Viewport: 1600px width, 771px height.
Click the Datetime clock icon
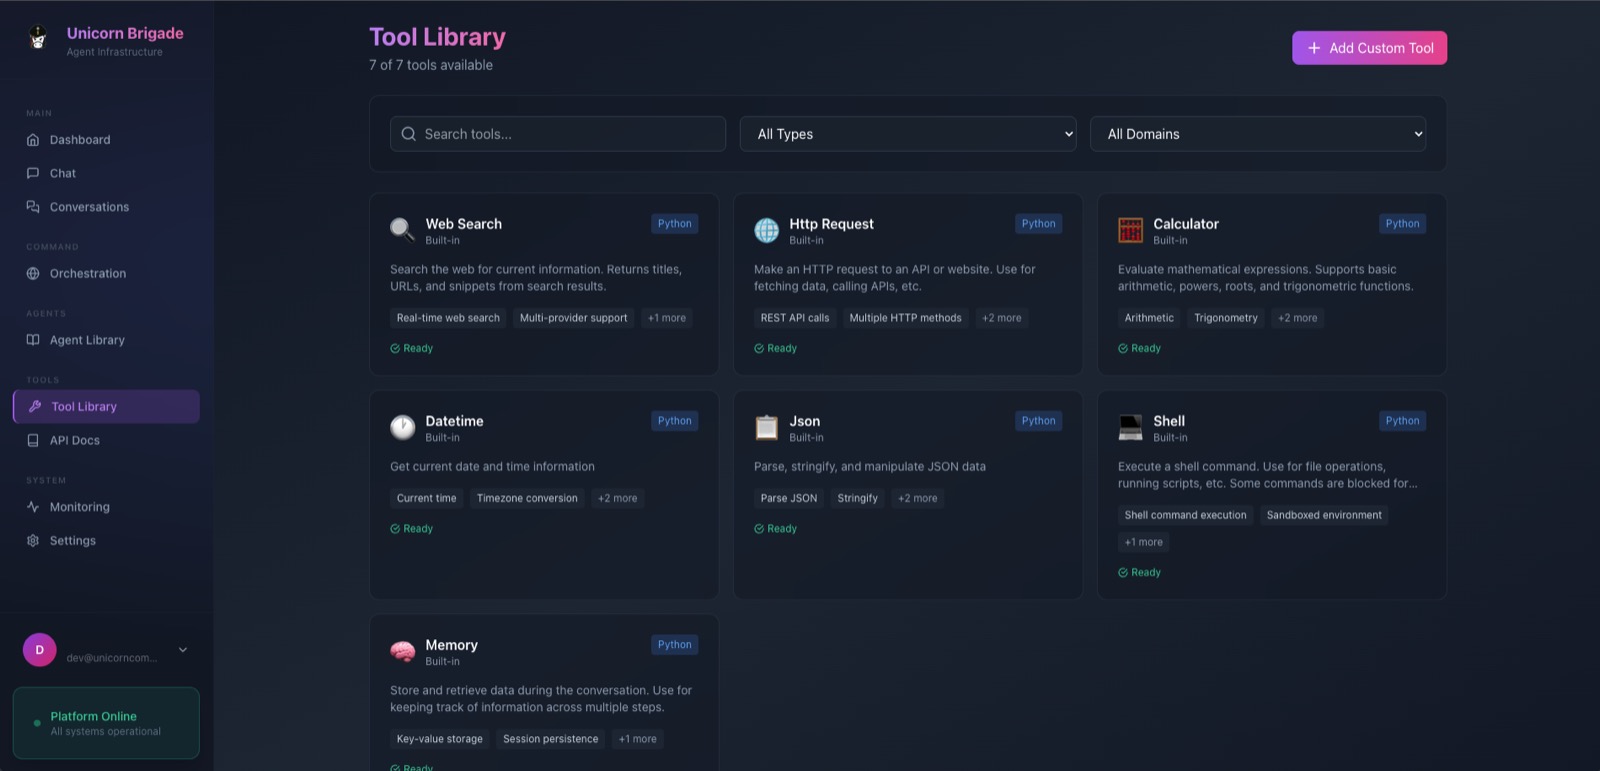click(402, 427)
